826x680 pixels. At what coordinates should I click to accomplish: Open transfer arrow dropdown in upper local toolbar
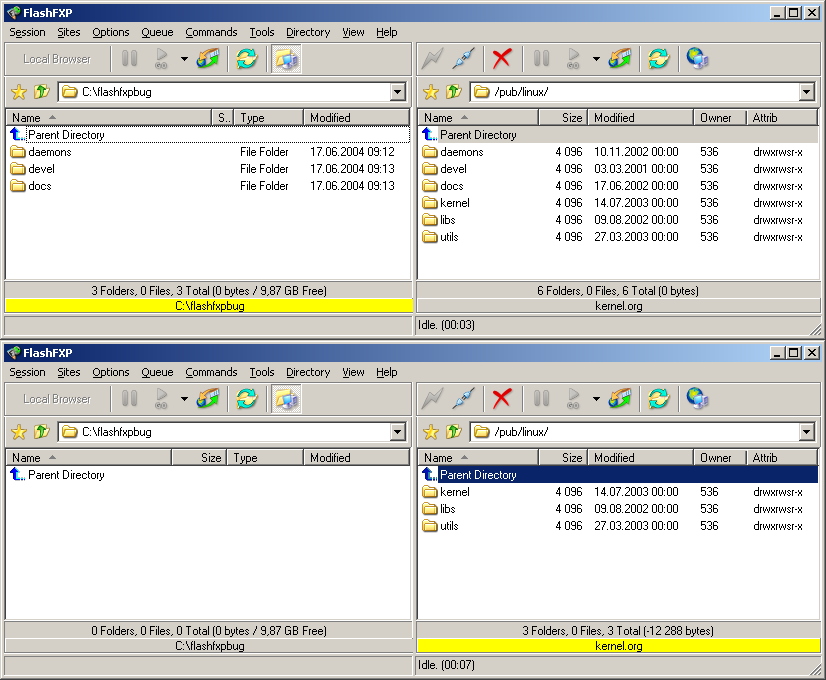pos(184,59)
